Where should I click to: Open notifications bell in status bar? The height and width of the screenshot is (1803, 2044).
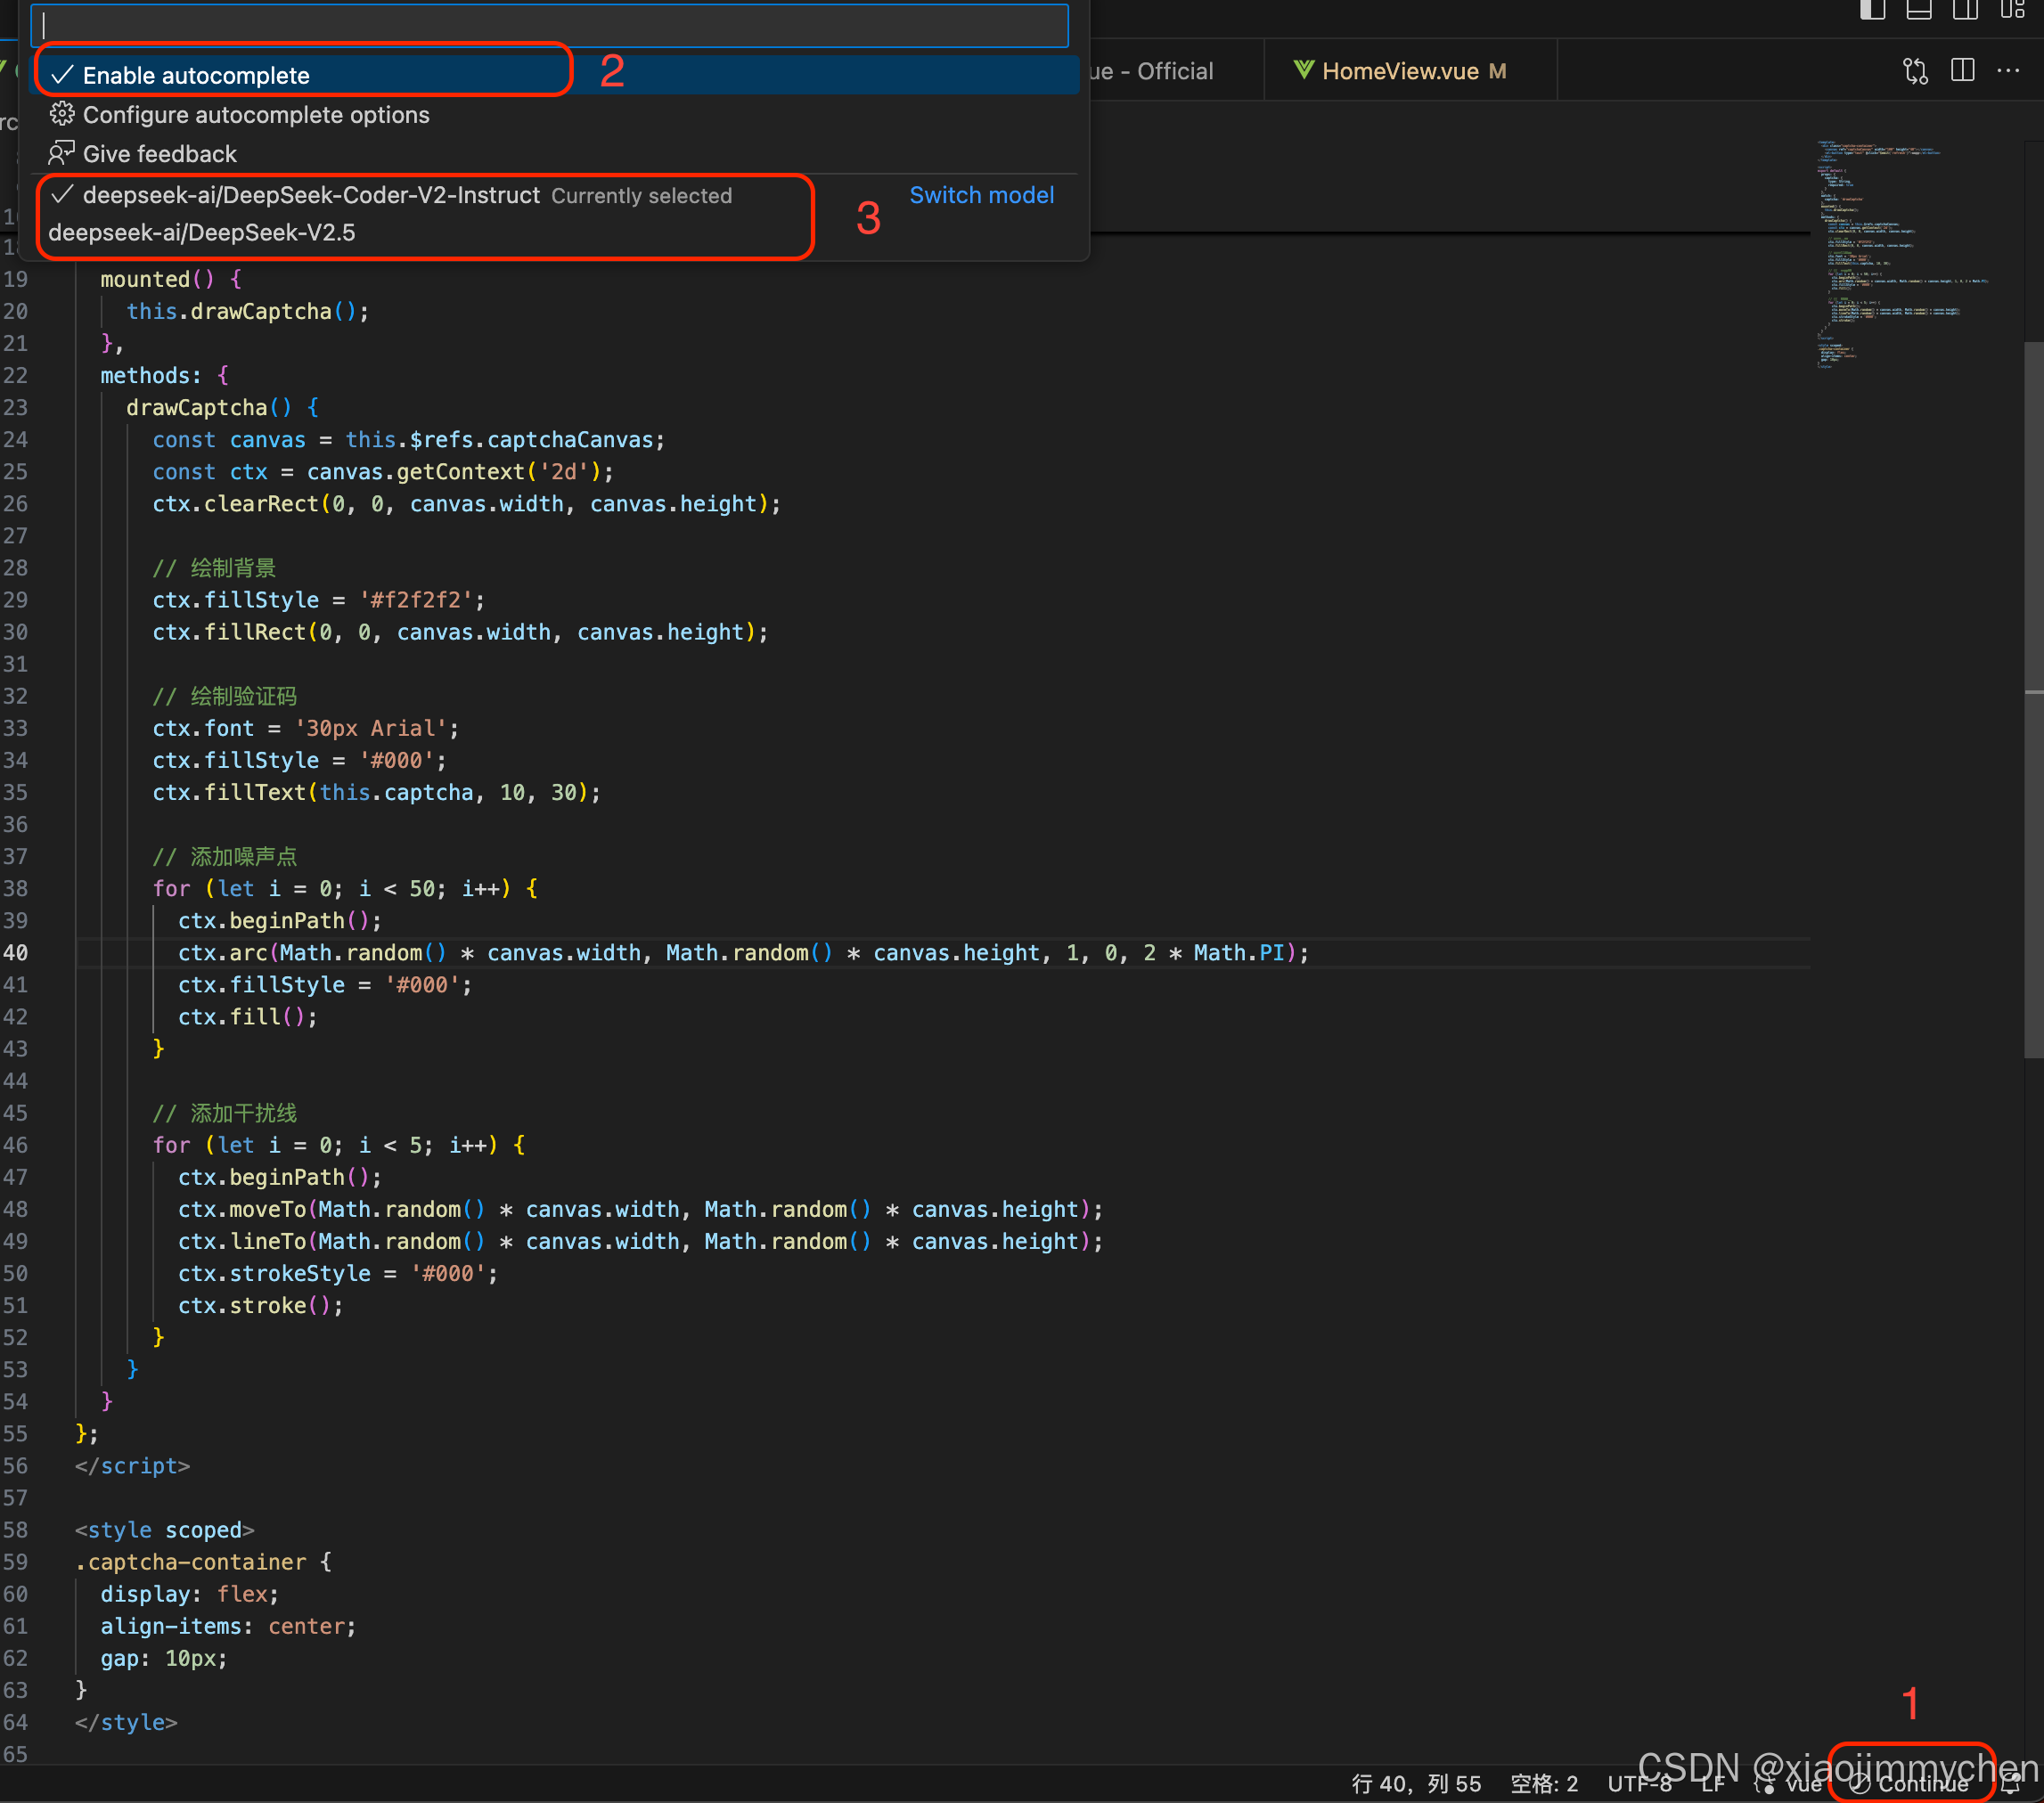2012,1784
